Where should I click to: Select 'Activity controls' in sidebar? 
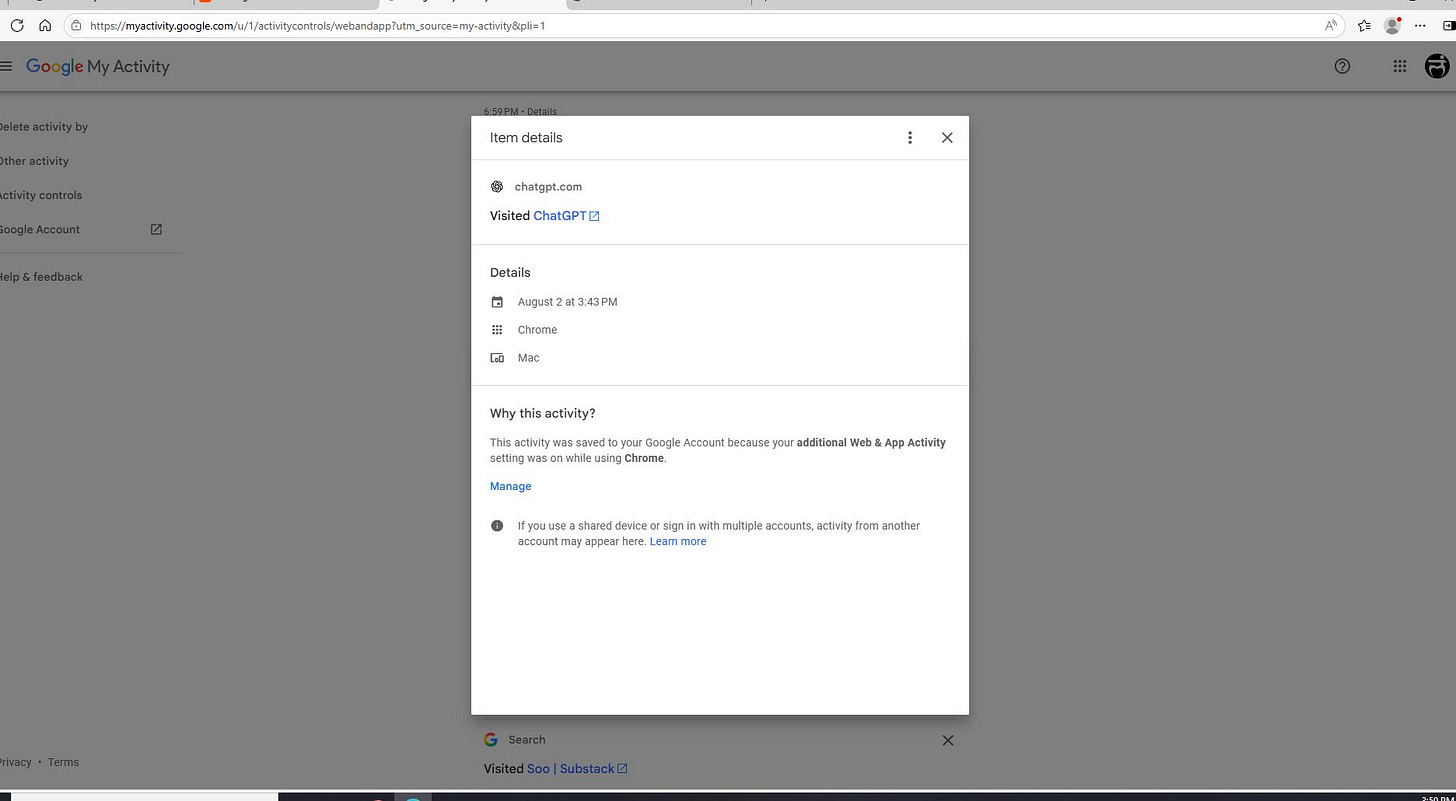pyautogui.click(x=40, y=195)
